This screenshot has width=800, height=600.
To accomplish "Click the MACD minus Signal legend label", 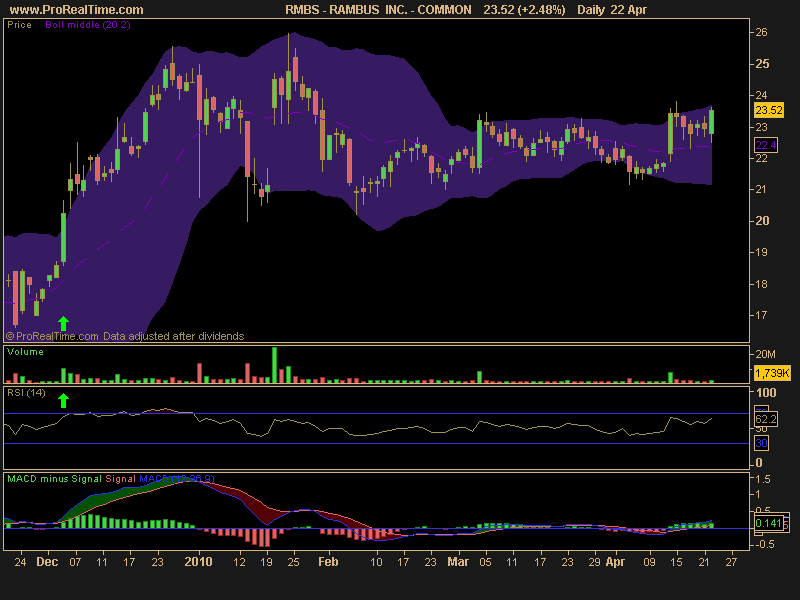I will pyautogui.click(x=55, y=479).
